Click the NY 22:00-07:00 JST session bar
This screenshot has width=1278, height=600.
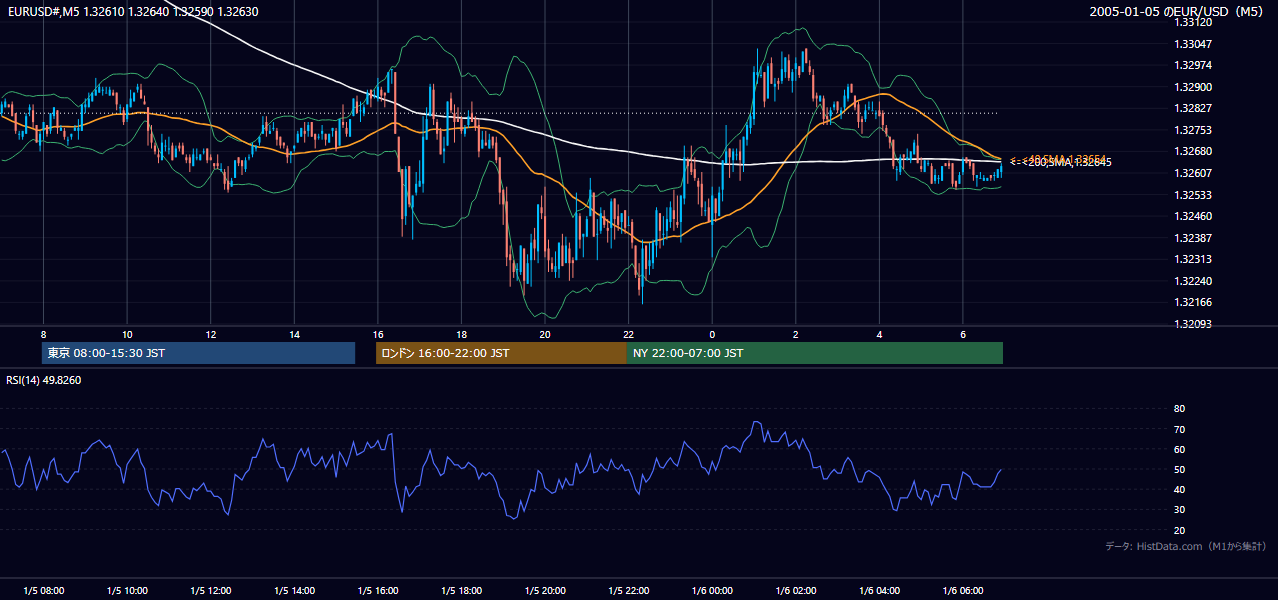tap(815, 353)
